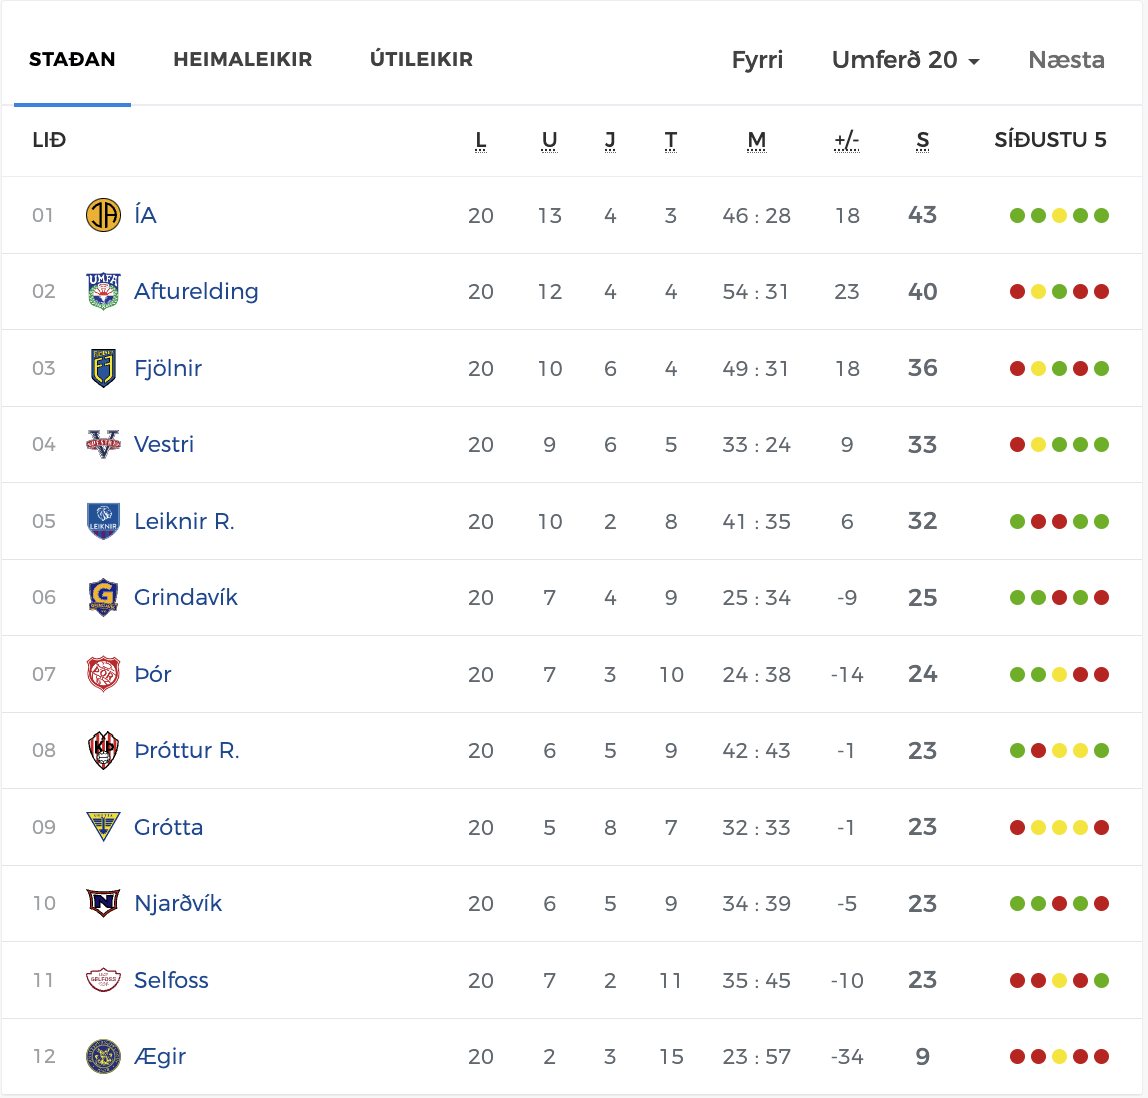The image size is (1148, 1098).
Task: Select the Staðan tab
Action: point(72,60)
